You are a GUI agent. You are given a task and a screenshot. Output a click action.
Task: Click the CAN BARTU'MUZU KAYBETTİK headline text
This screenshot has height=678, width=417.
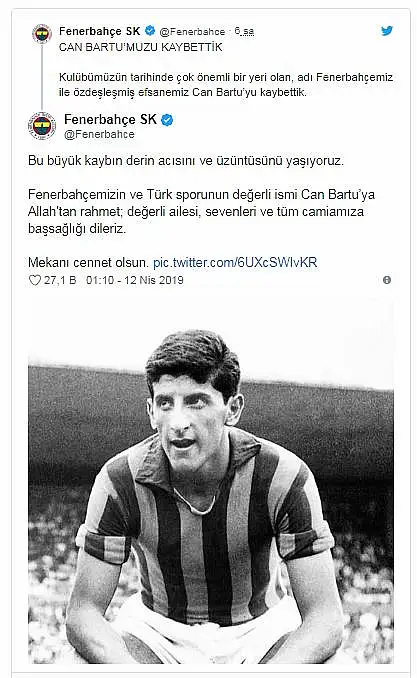pyautogui.click(x=141, y=47)
